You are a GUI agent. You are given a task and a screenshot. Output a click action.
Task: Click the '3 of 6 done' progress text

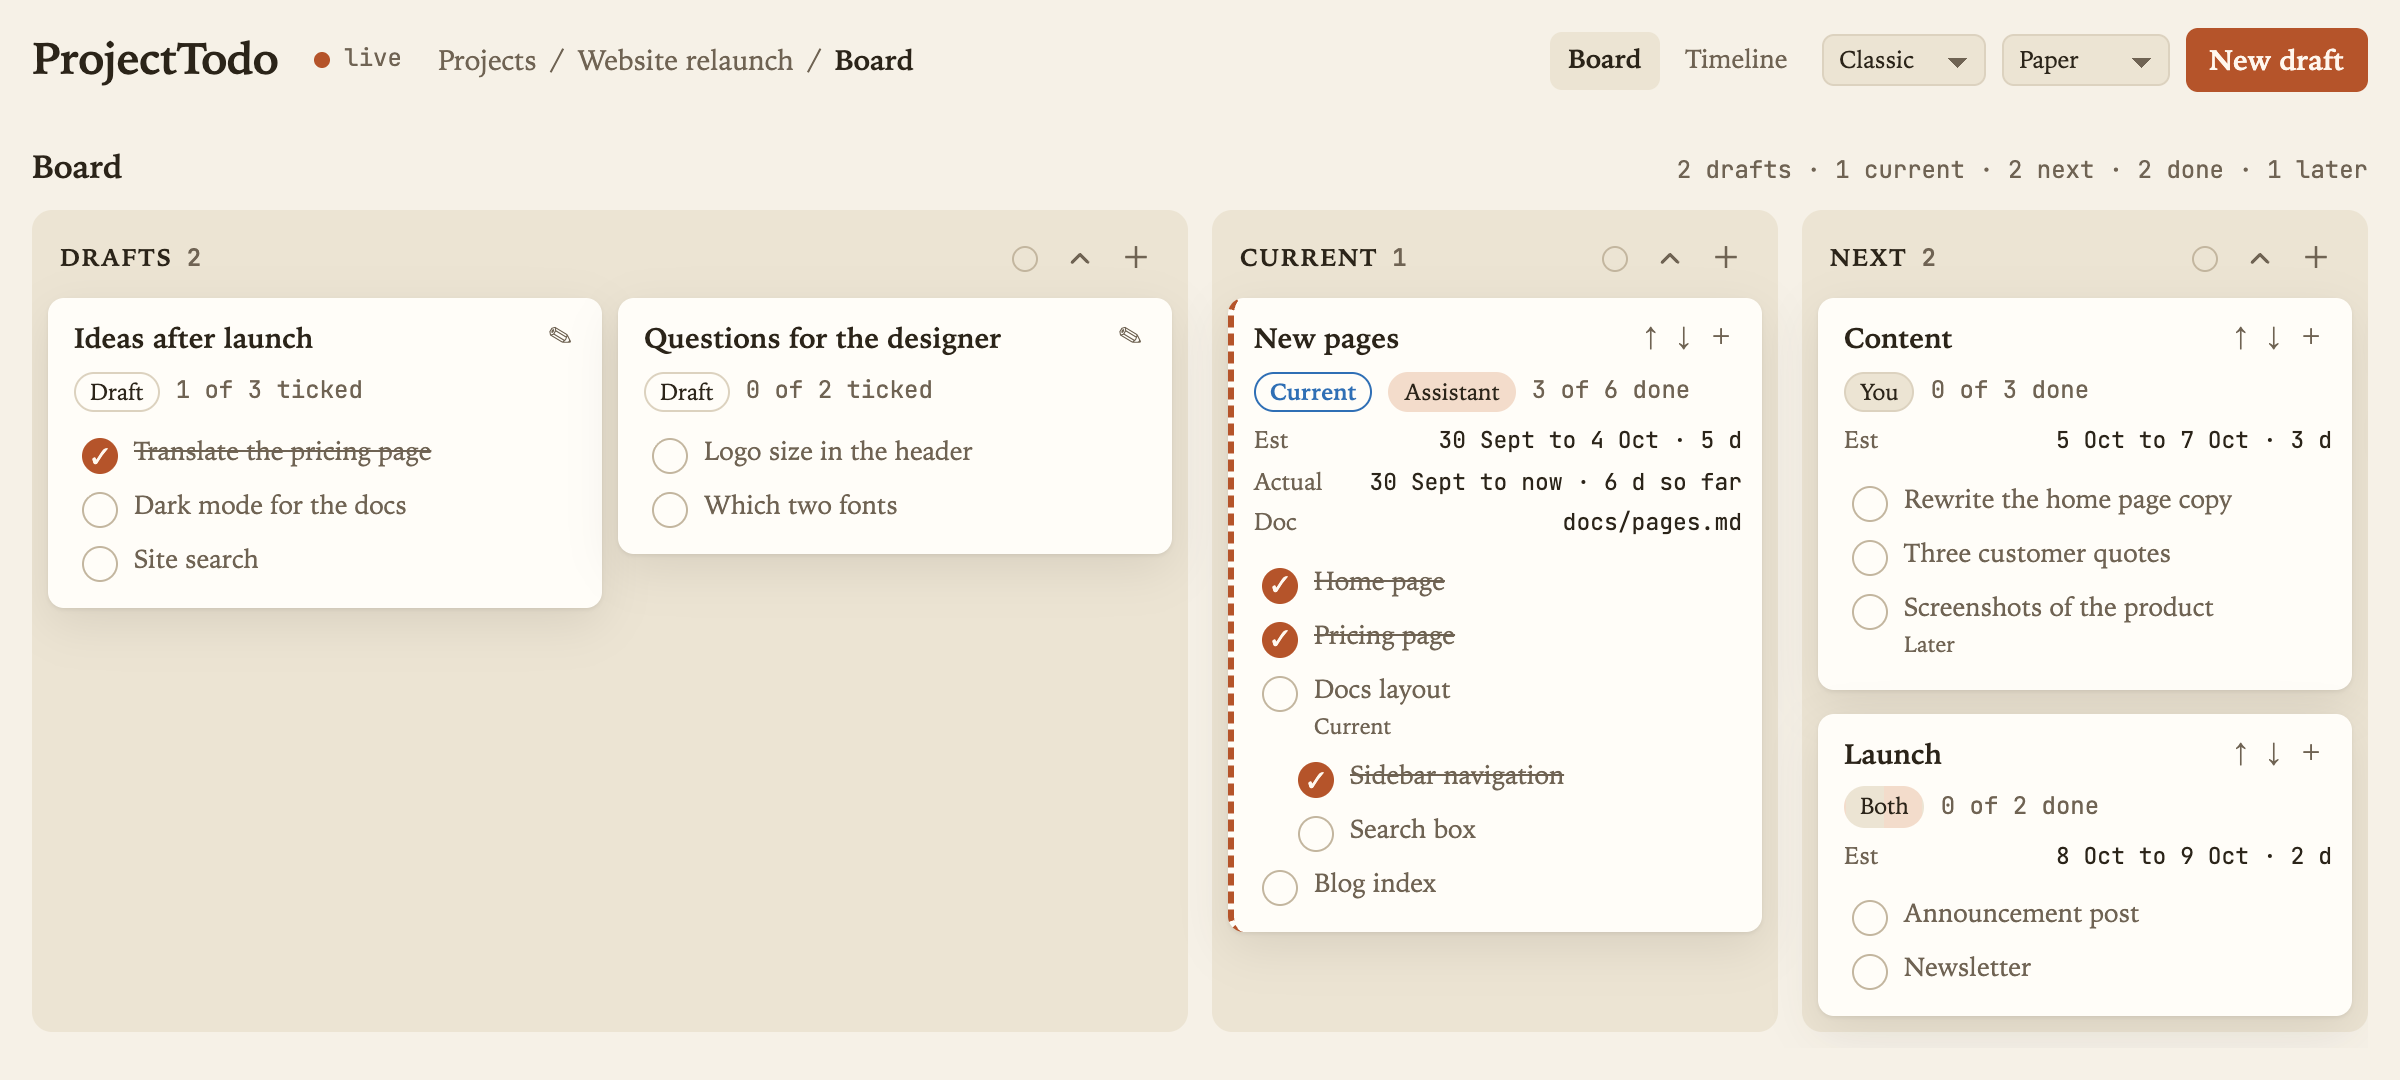coord(1610,390)
